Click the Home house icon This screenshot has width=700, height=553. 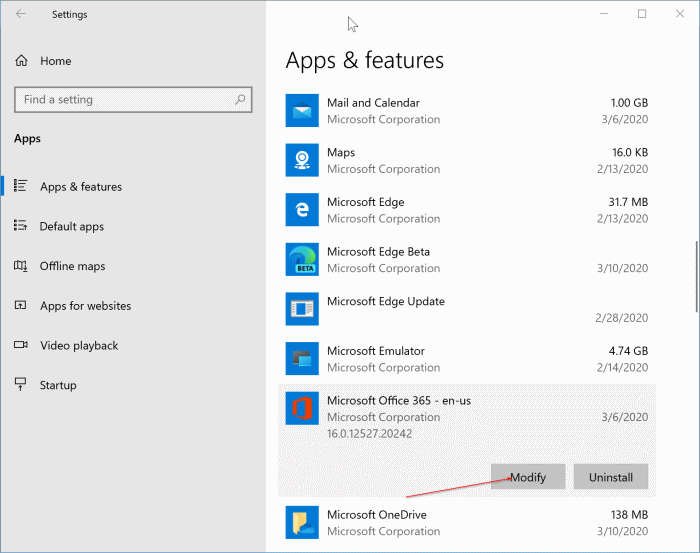point(21,61)
